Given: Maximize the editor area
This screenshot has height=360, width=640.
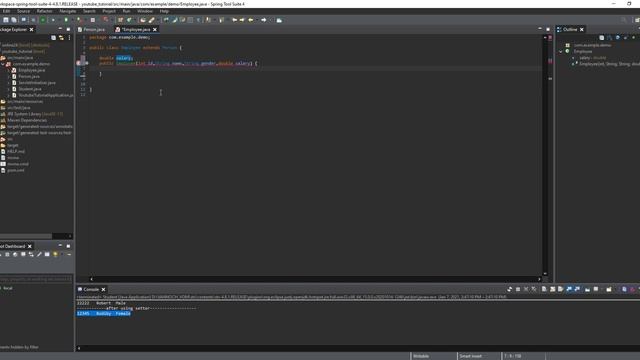Looking at the screenshot, I should pyautogui.click(x=548, y=29).
